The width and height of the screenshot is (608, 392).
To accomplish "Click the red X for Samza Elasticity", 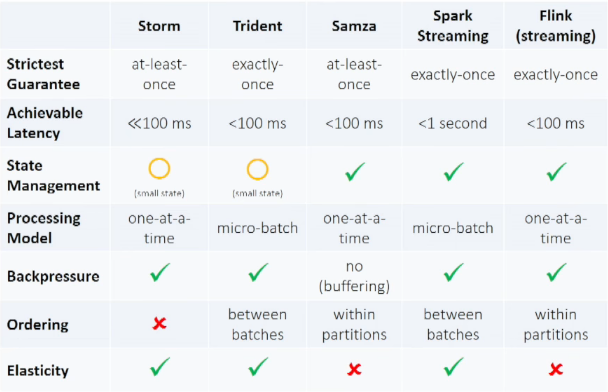I will click(x=354, y=369).
